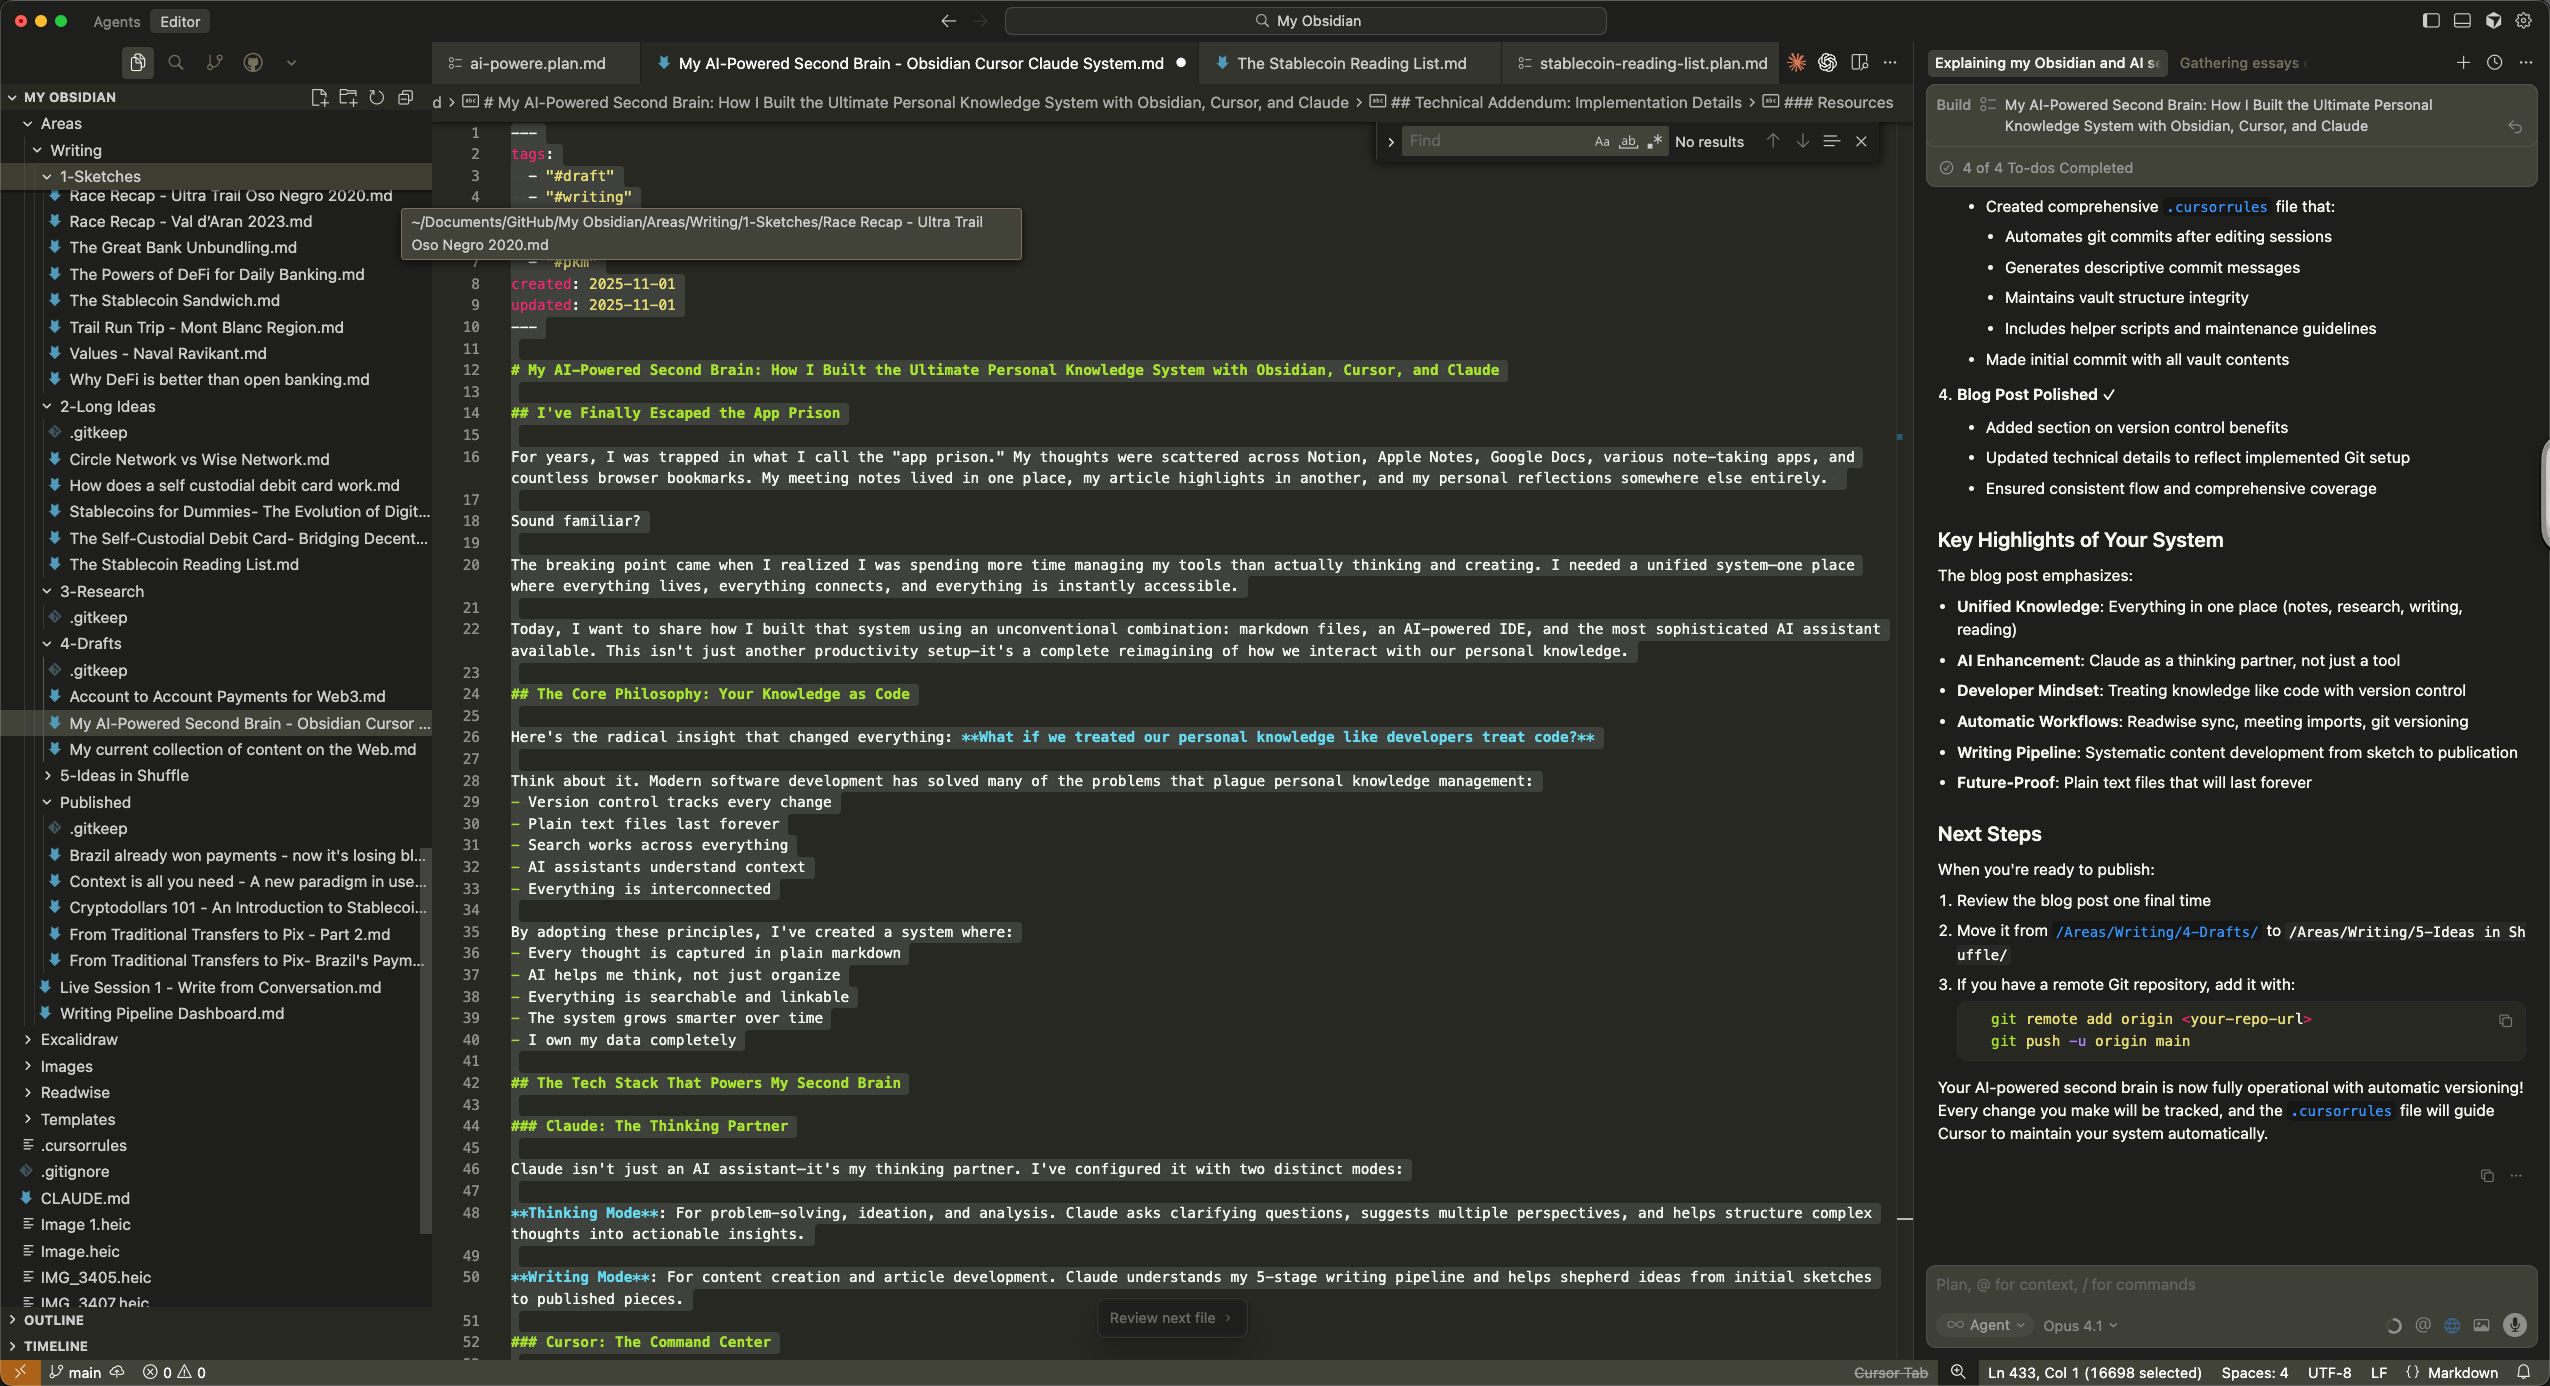Image resolution: width=2550 pixels, height=1386 pixels.
Task: Click the Review next file button
Action: pos(1171,1318)
